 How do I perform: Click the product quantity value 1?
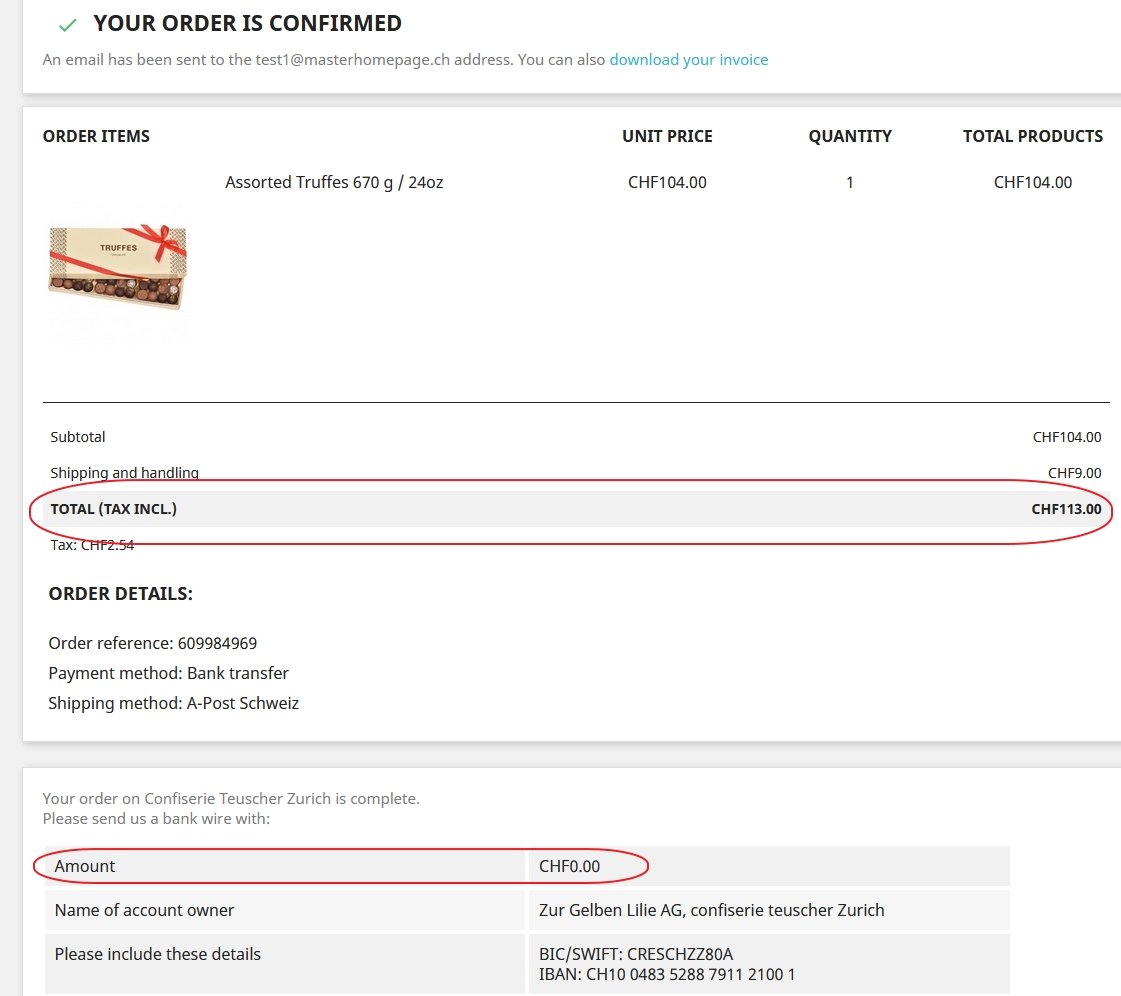(x=850, y=183)
